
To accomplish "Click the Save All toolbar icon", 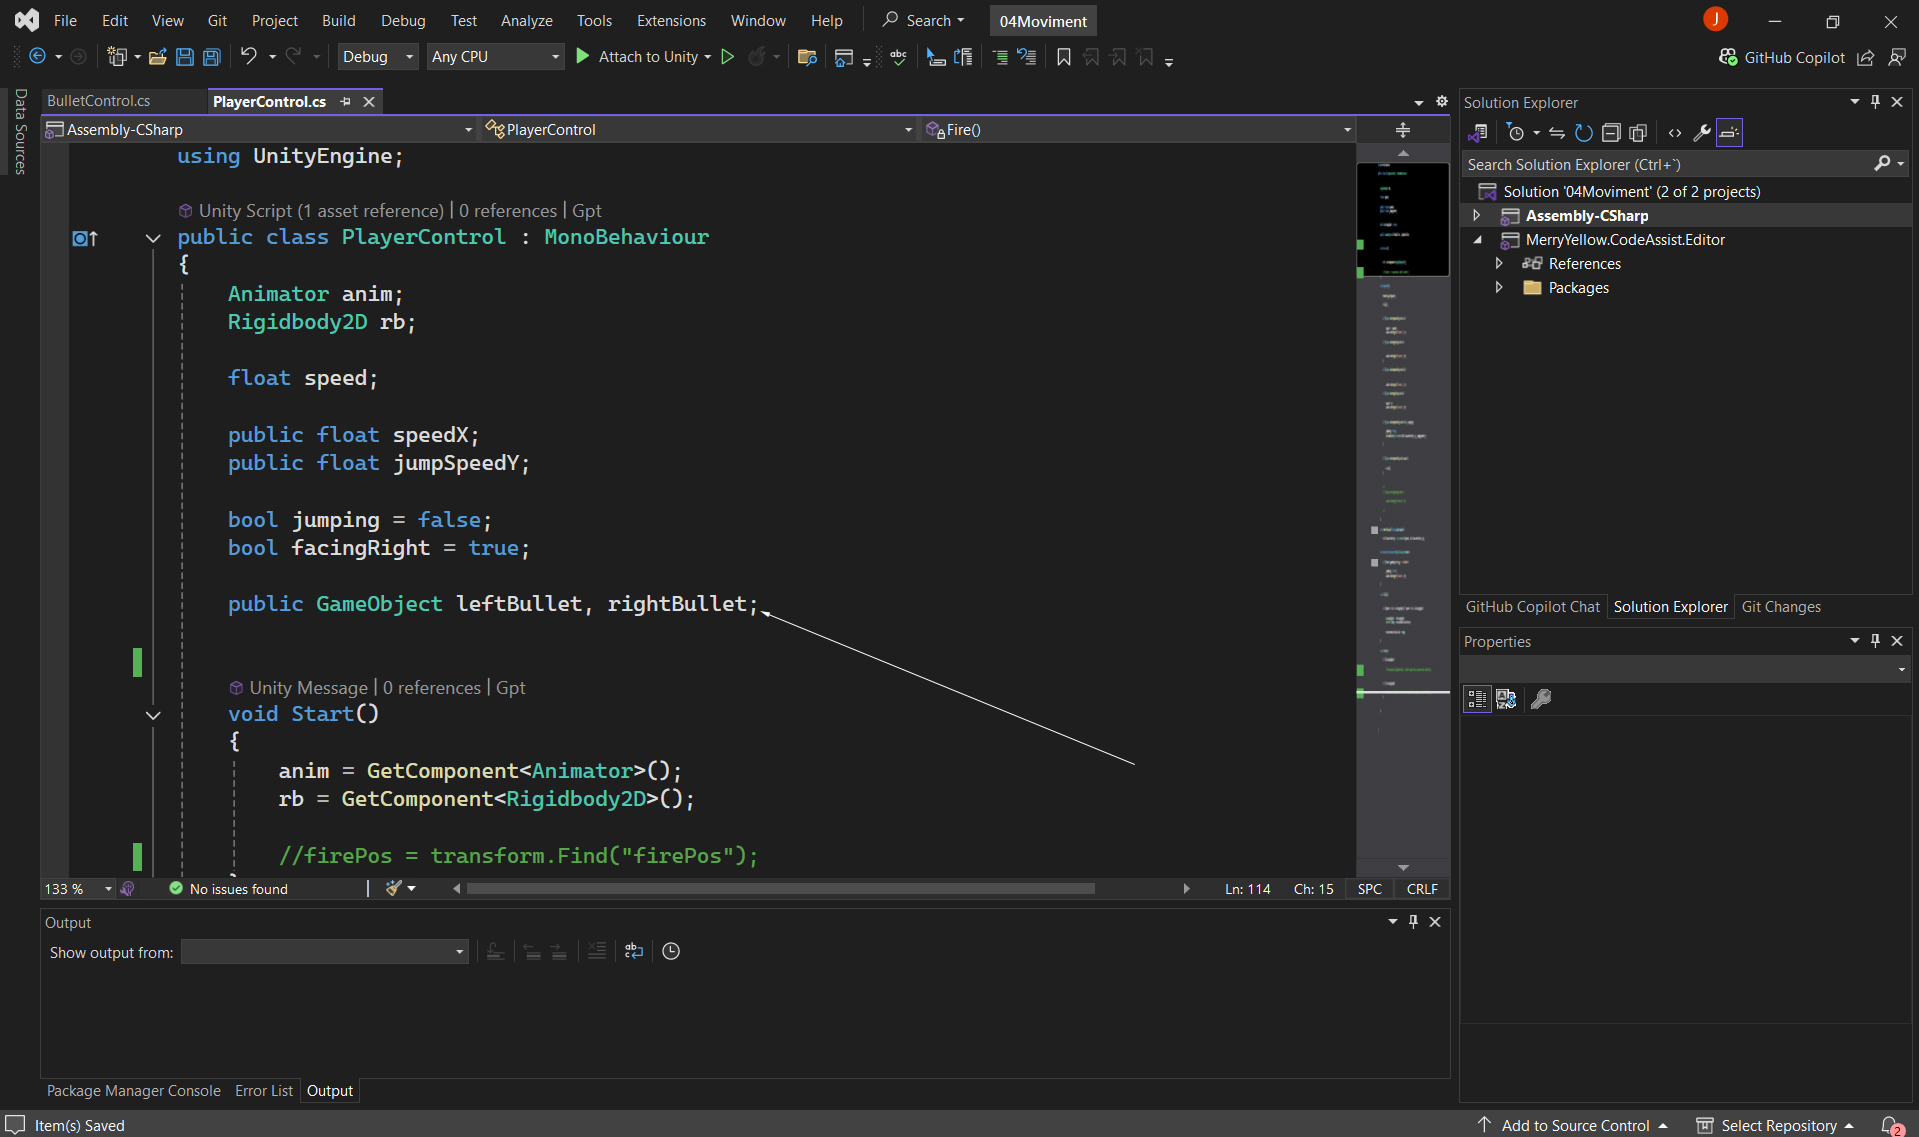I will [212, 57].
